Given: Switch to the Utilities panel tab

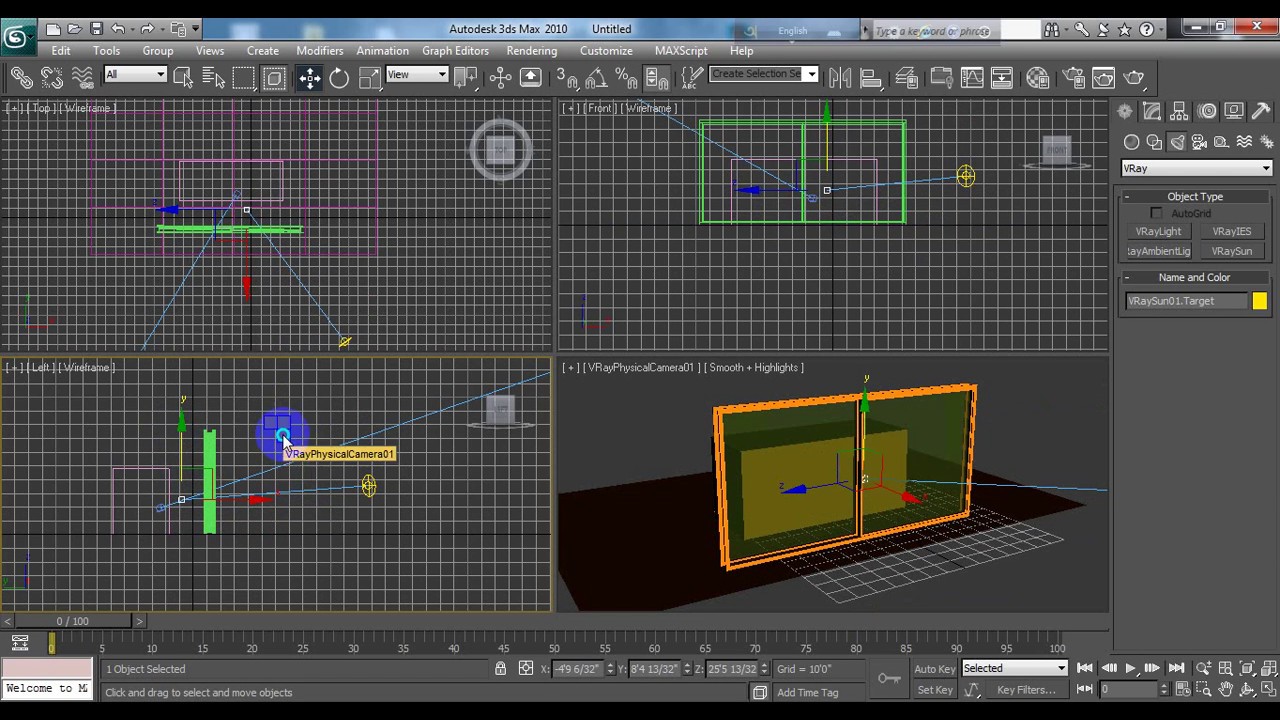Looking at the screenshot, I should [1261, 112].
